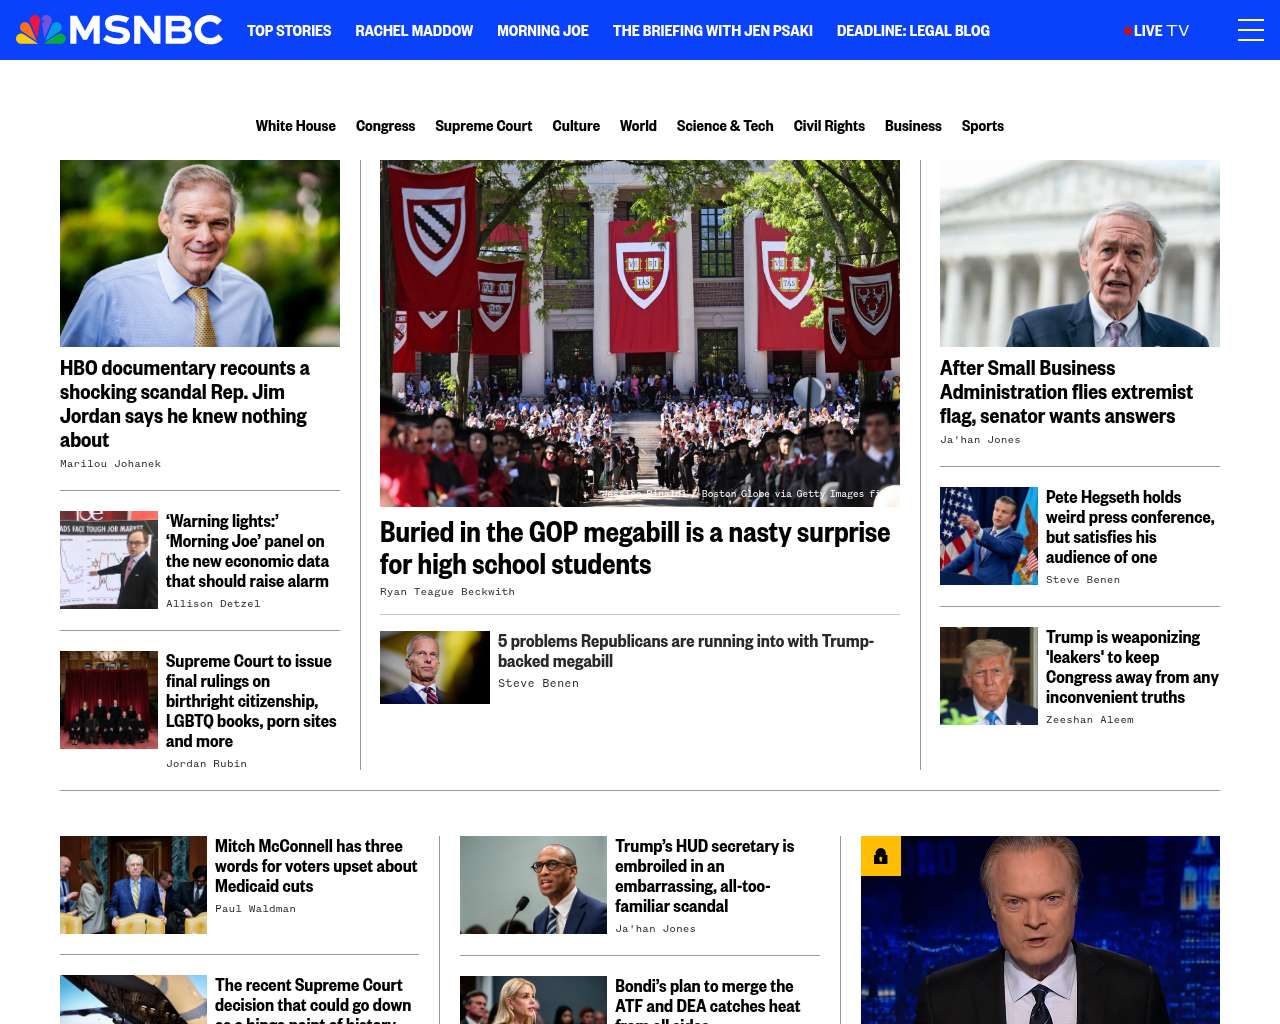Read Small Business Administration flag article

(1066, 392)
